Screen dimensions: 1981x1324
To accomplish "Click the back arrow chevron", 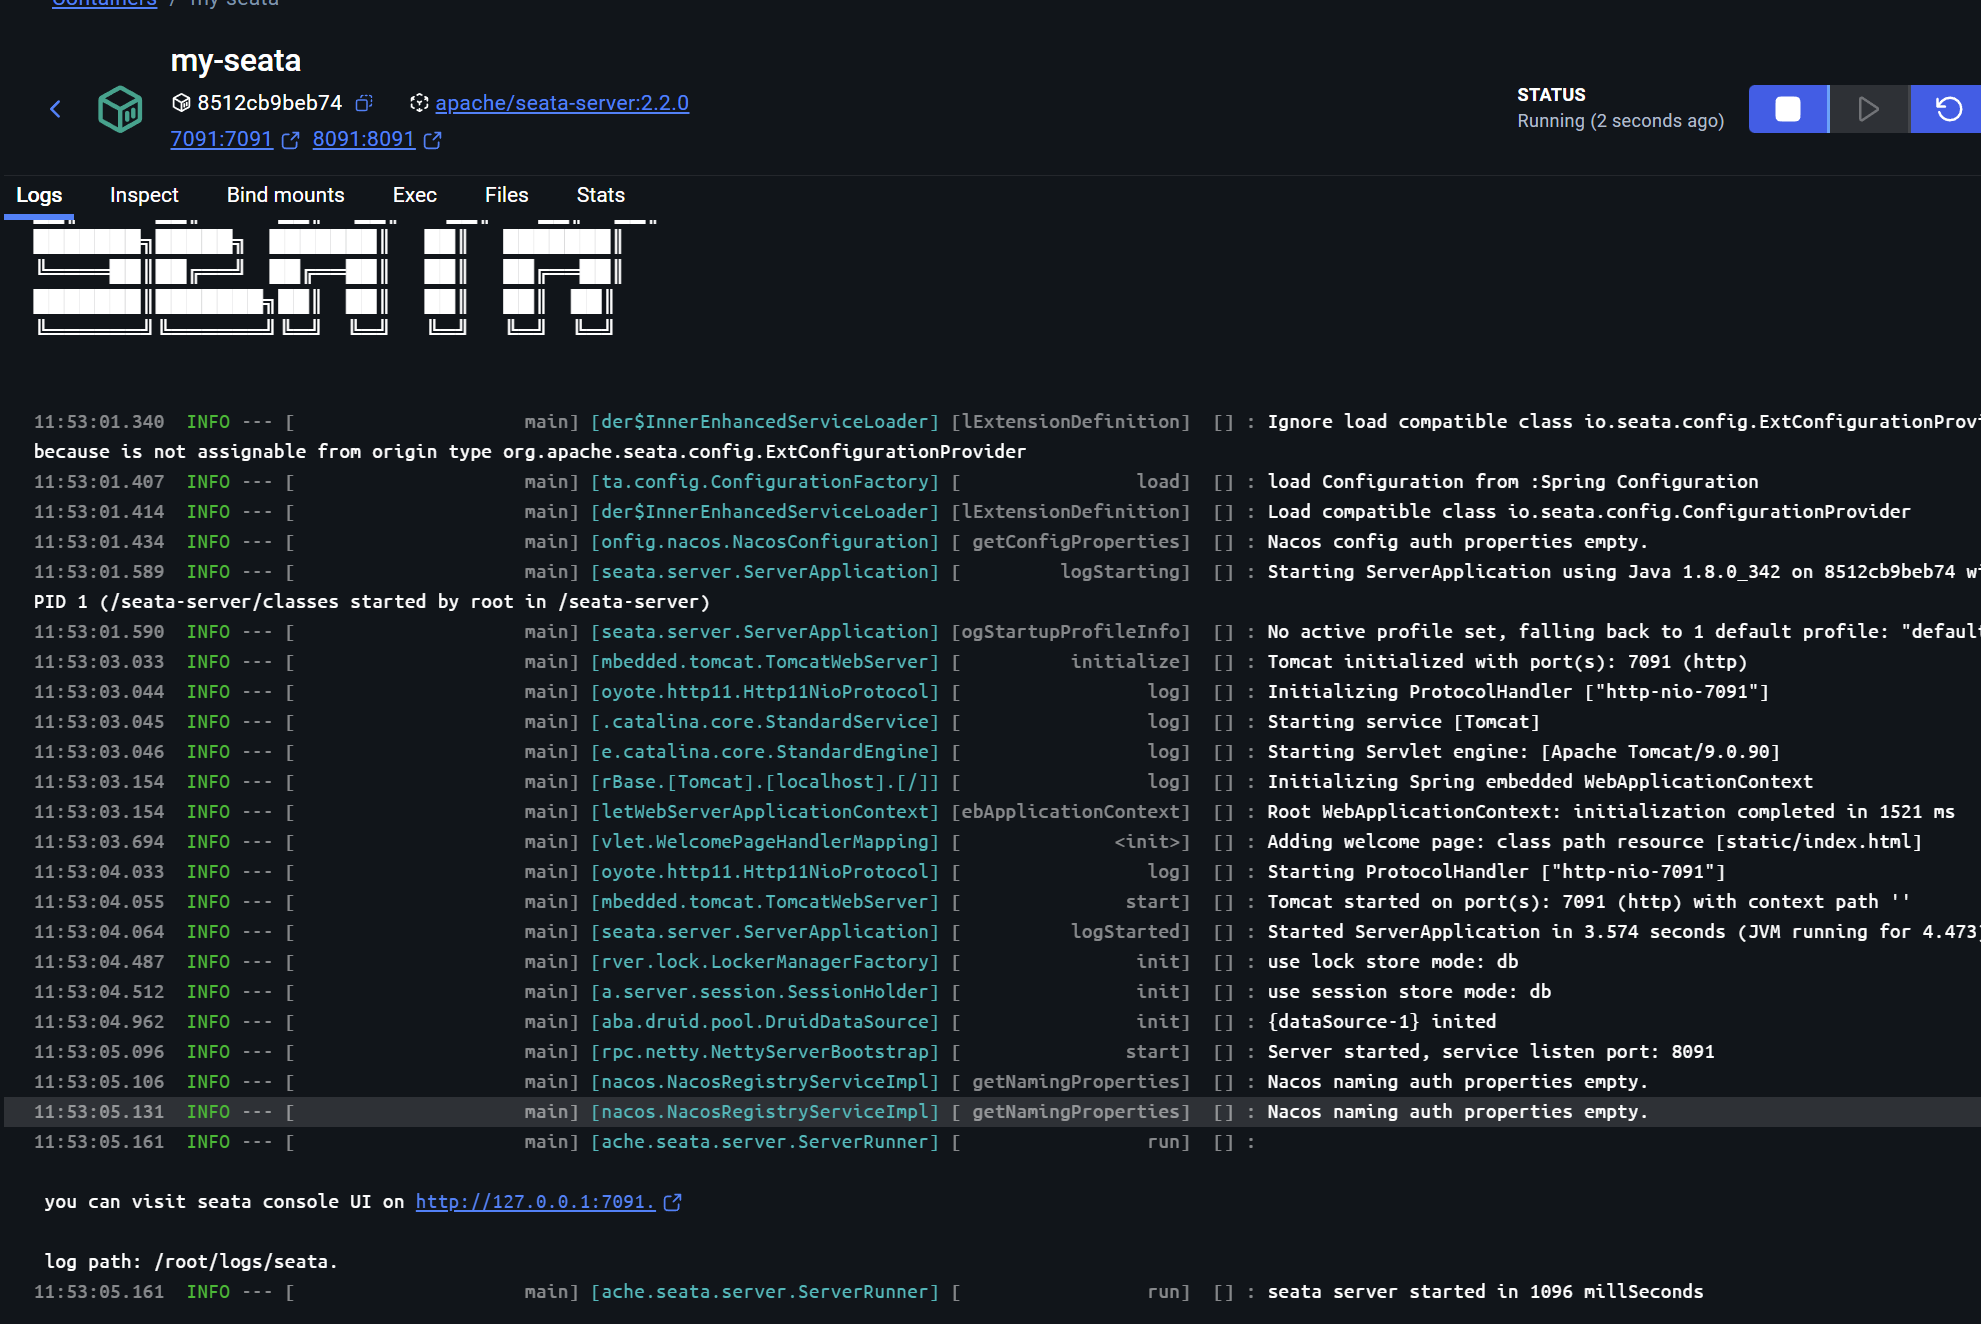I will tap(56, 109).
